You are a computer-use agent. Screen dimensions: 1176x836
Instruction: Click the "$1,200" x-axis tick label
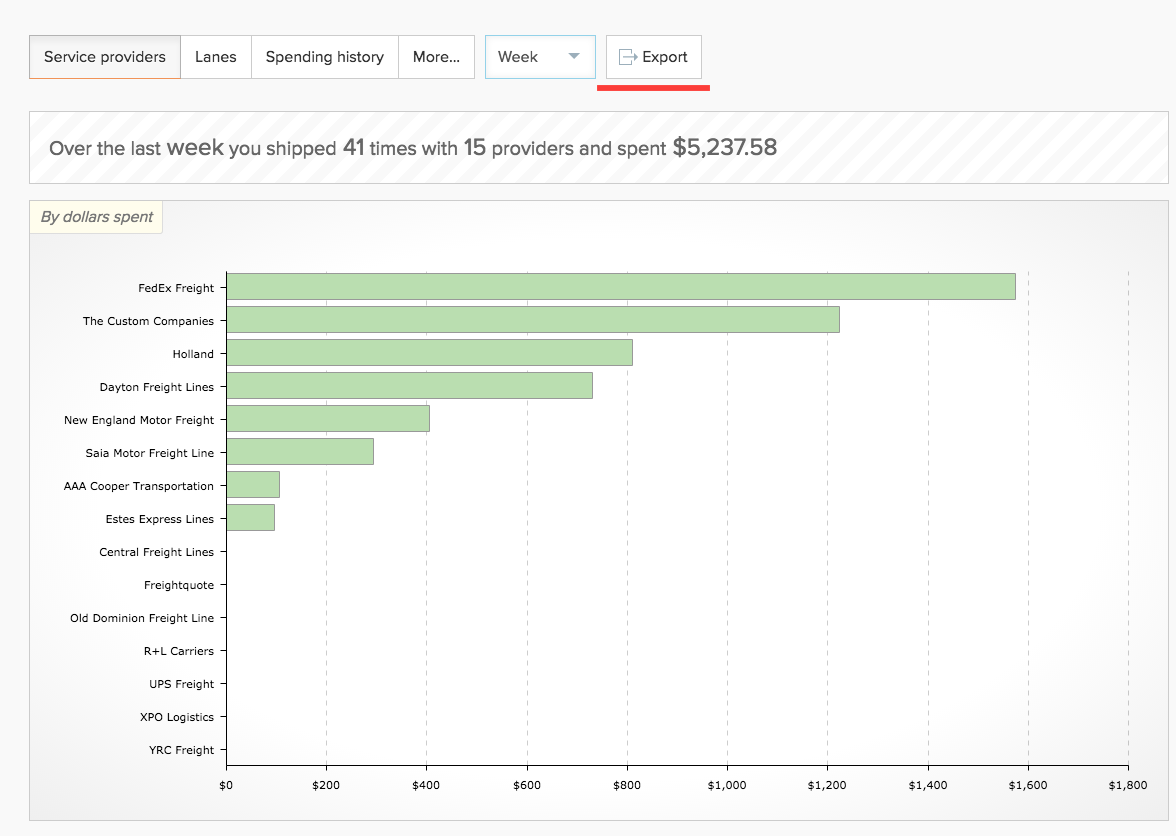(827, 785)
